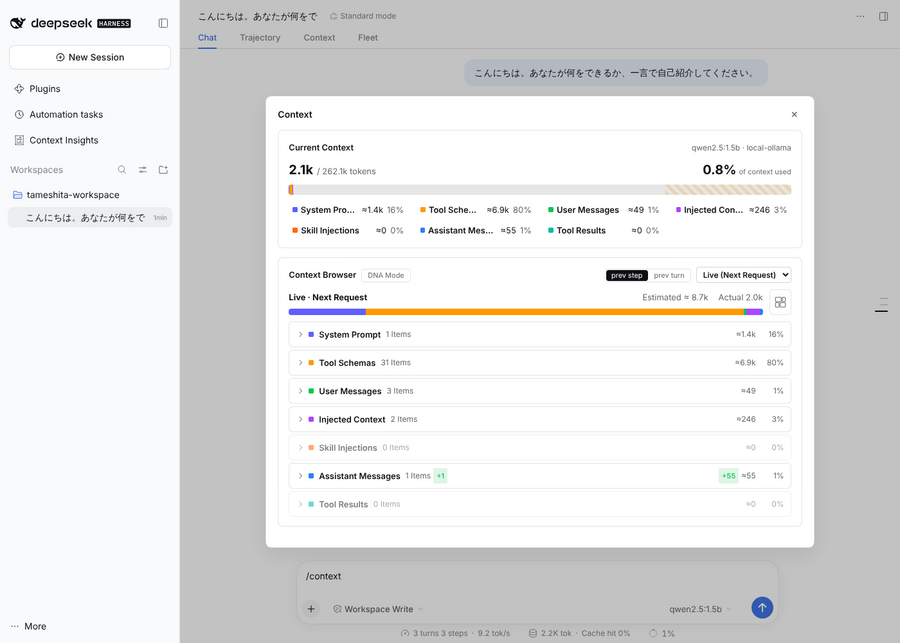The image size is (900, 643).
Task: Click the turns and steps clock icon in status bar
Action: [405, 633]
